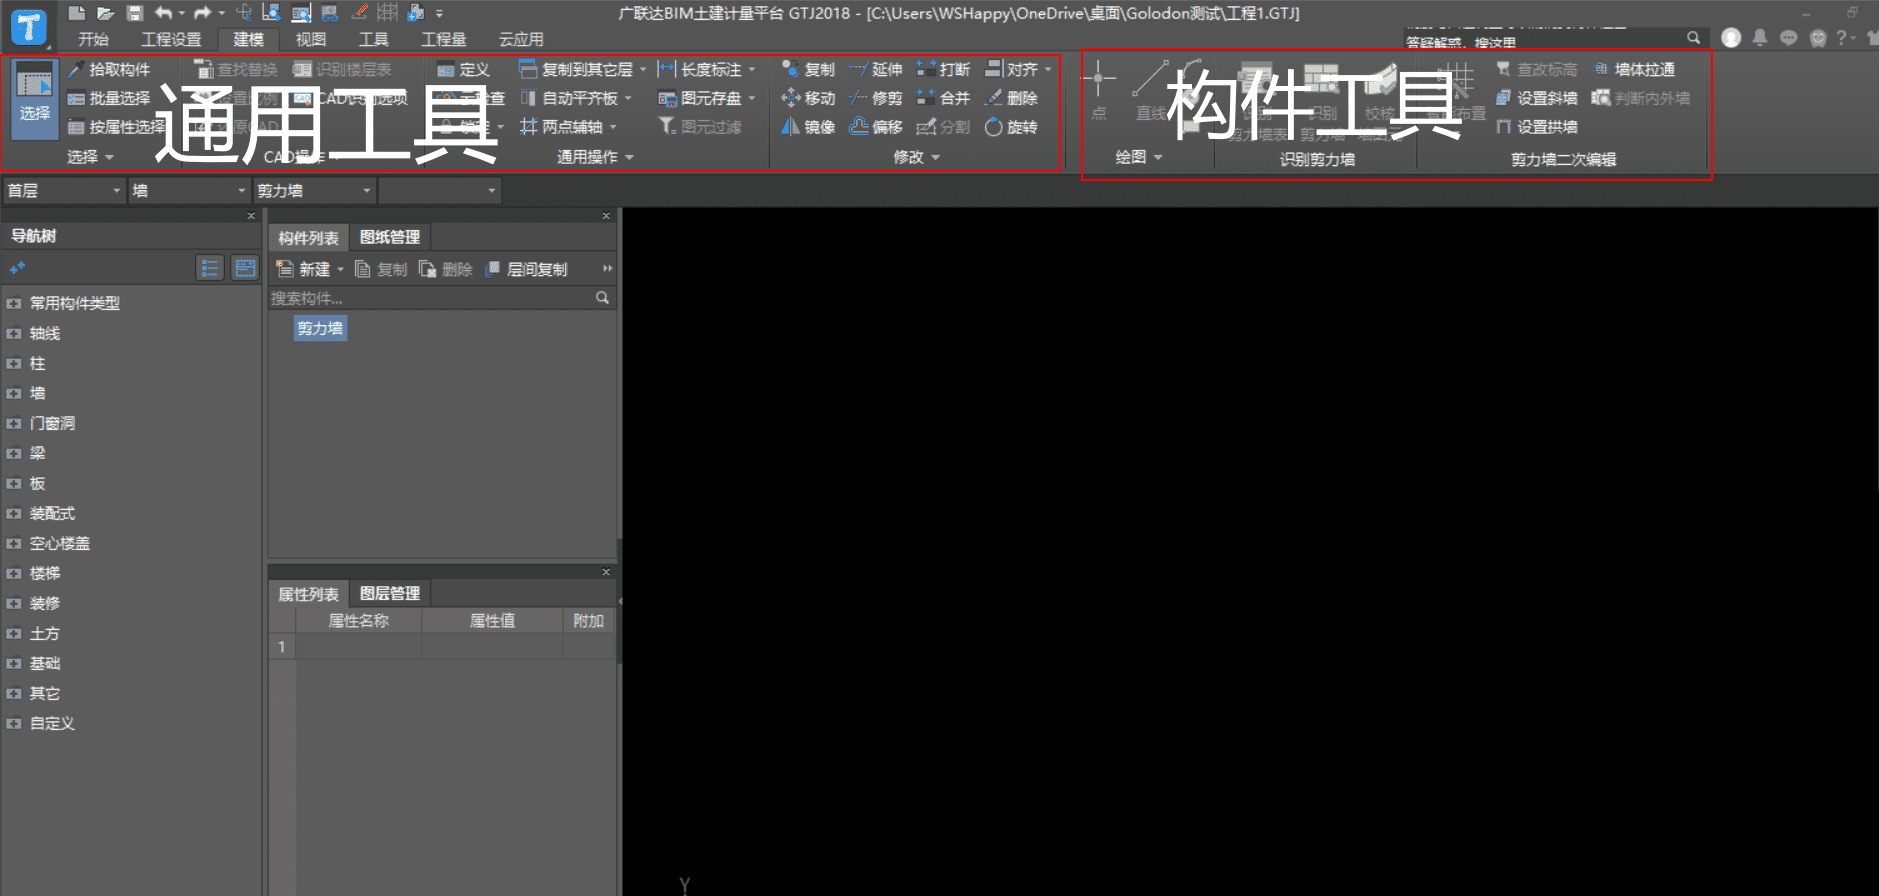Click 新建 to create a component
The height and width of the screenshot is (896, 1879).
304,269
